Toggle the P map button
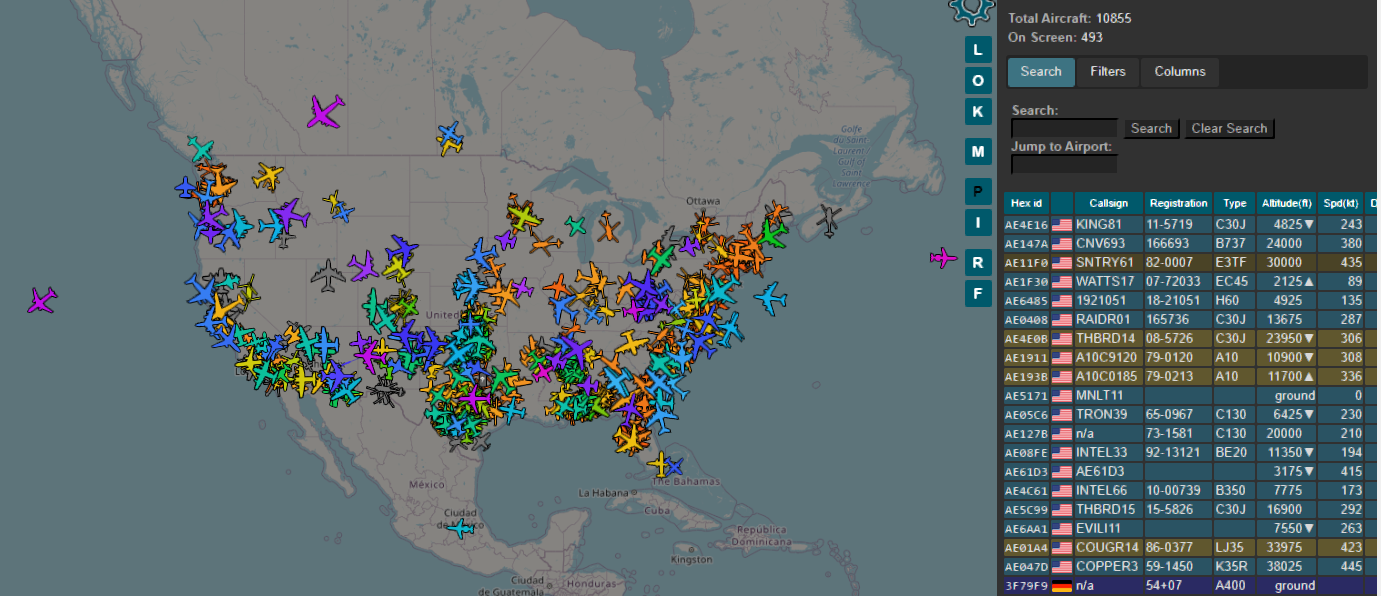 (978, 192)
